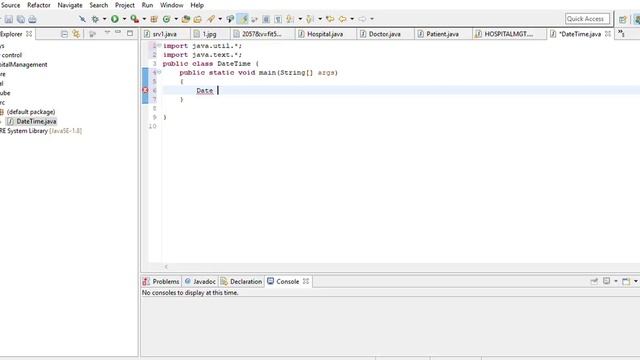Viewport: 640px width, 360px height.
Task: Select JRE System Library entry
Action: [41, 131]
